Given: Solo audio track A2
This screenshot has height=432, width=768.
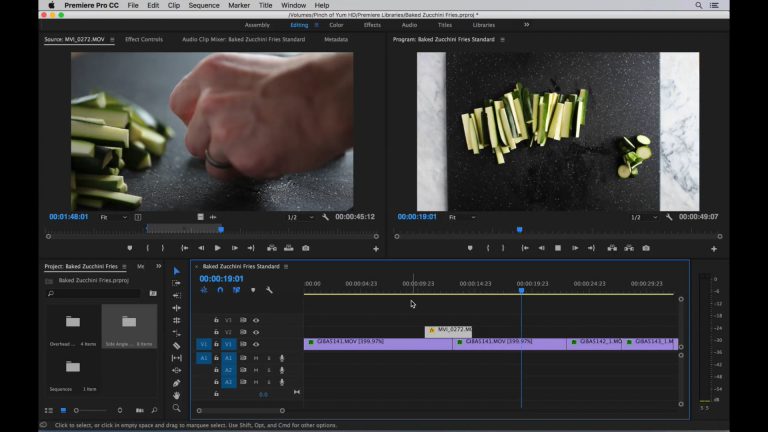Looking at the screenshot, I should tap(268, 370).
